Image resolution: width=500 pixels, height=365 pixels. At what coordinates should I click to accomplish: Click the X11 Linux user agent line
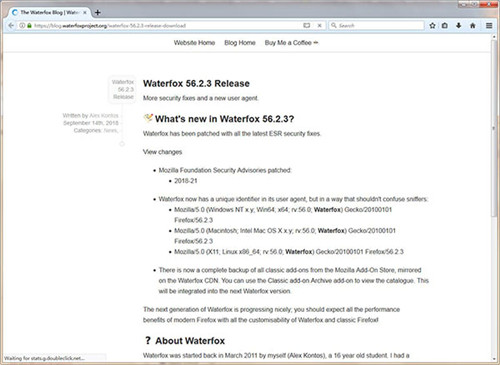coord(289,252)
